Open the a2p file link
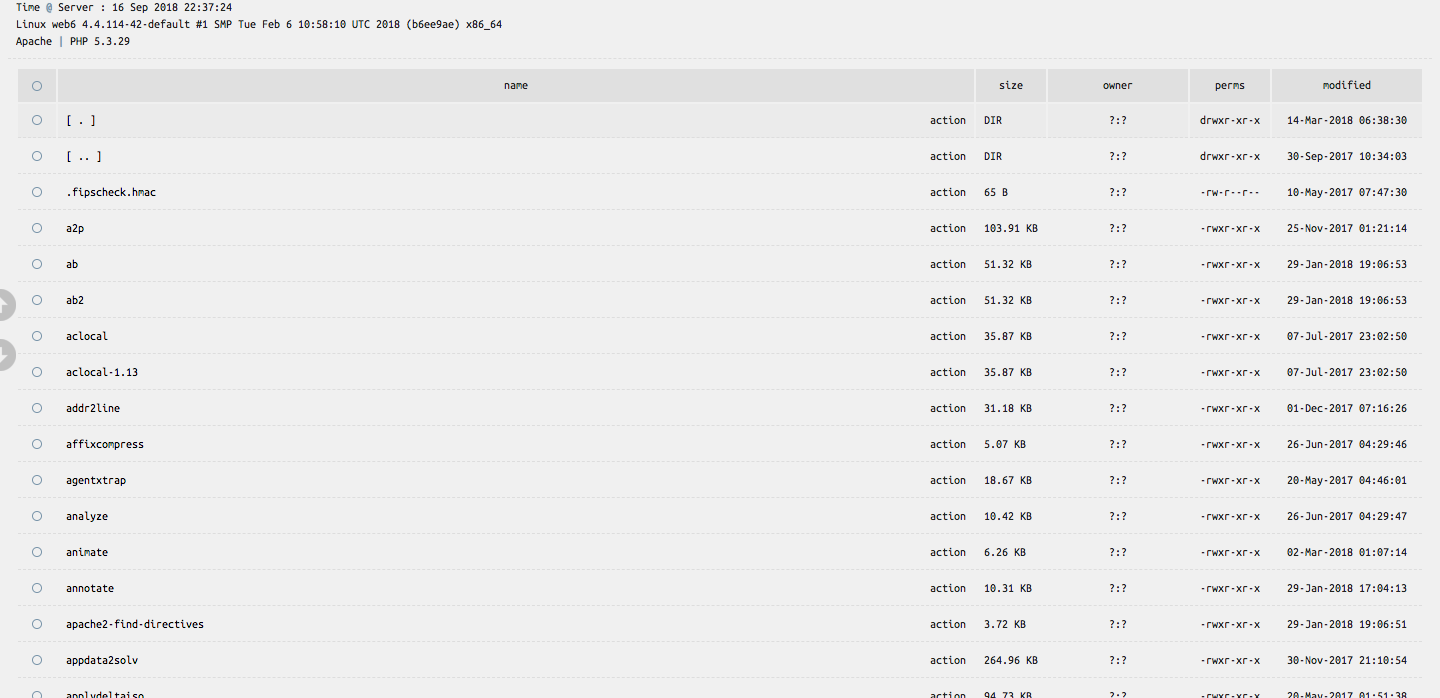 [75, 228]
